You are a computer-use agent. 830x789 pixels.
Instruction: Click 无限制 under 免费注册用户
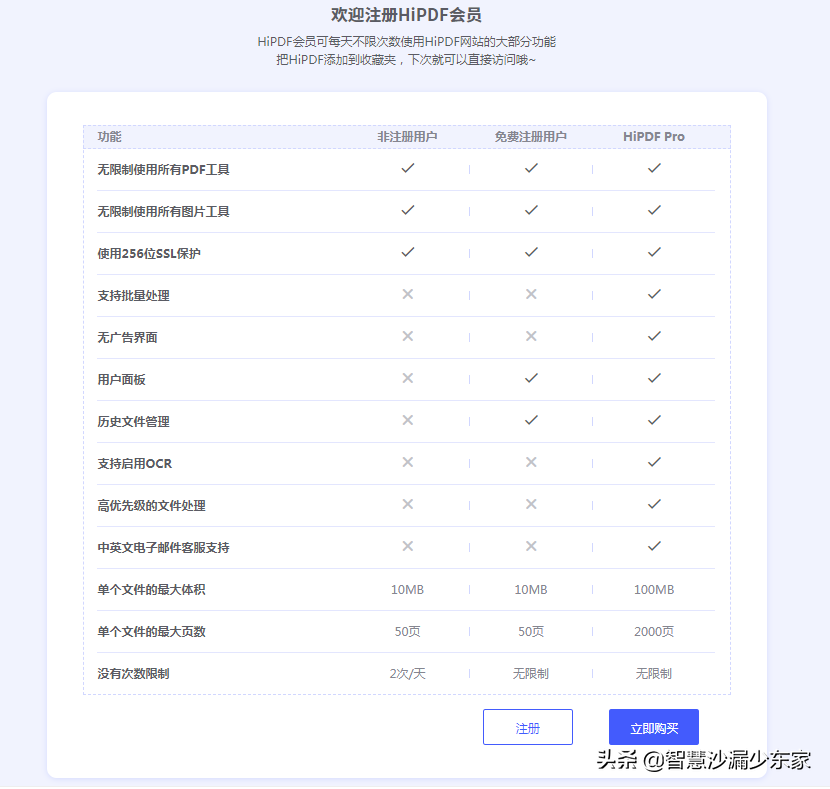pos(531,674)
